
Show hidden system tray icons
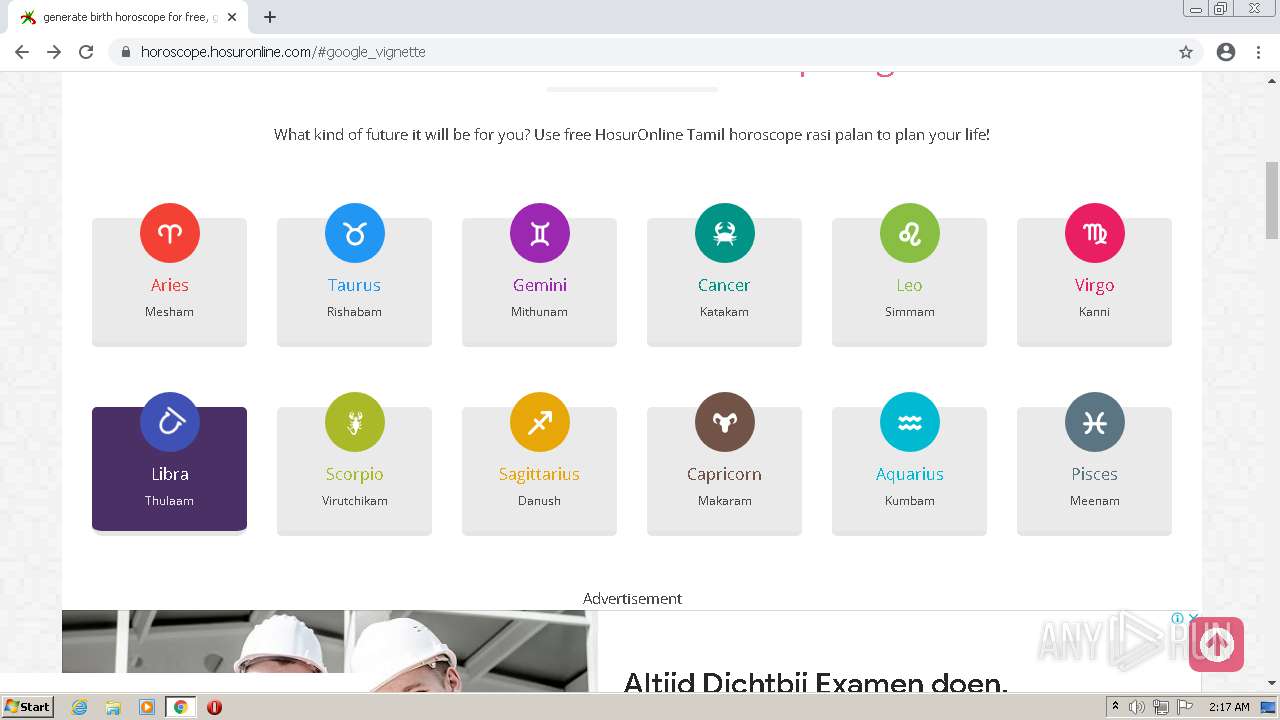pyautogui.click(x=1115, y=707)
